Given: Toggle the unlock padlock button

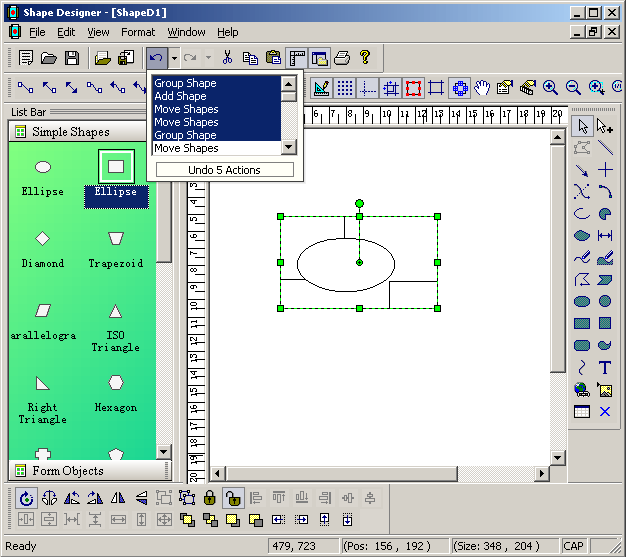Looking at the screenshot, I should pos(233,498).
